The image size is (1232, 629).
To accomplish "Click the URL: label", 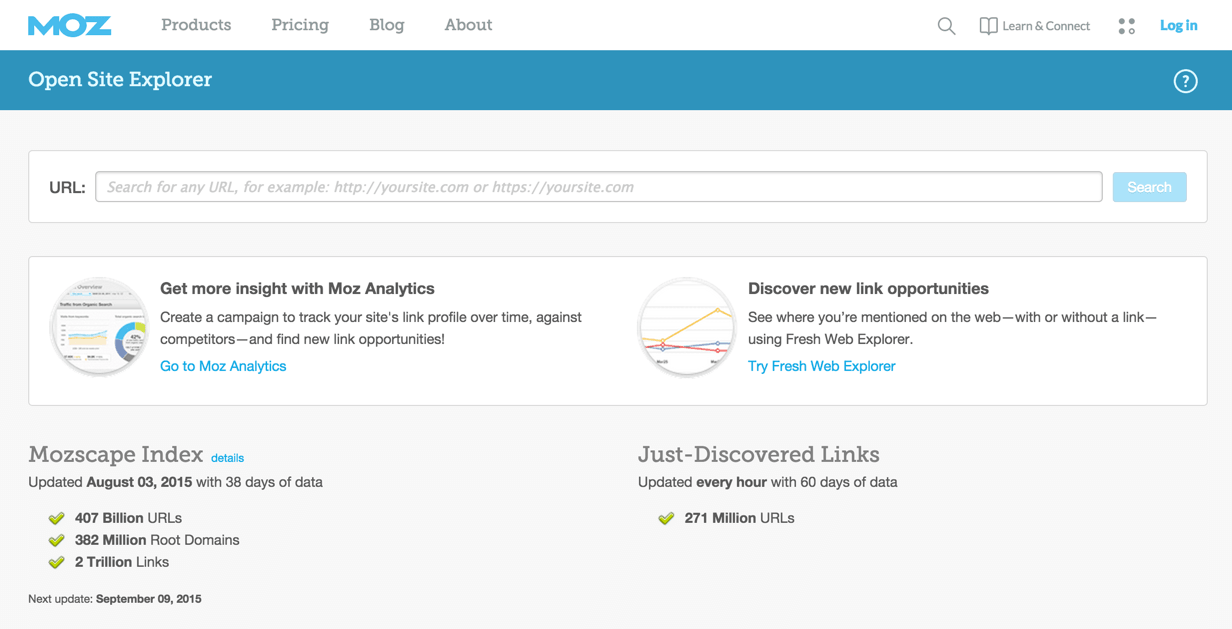I will click(67, 187).
